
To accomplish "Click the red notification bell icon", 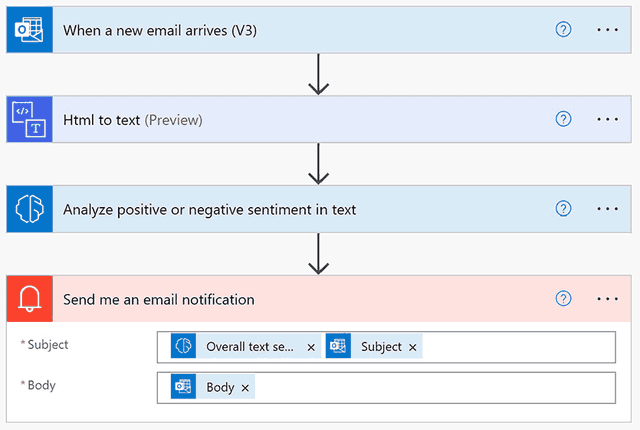I will coord(28,299).
